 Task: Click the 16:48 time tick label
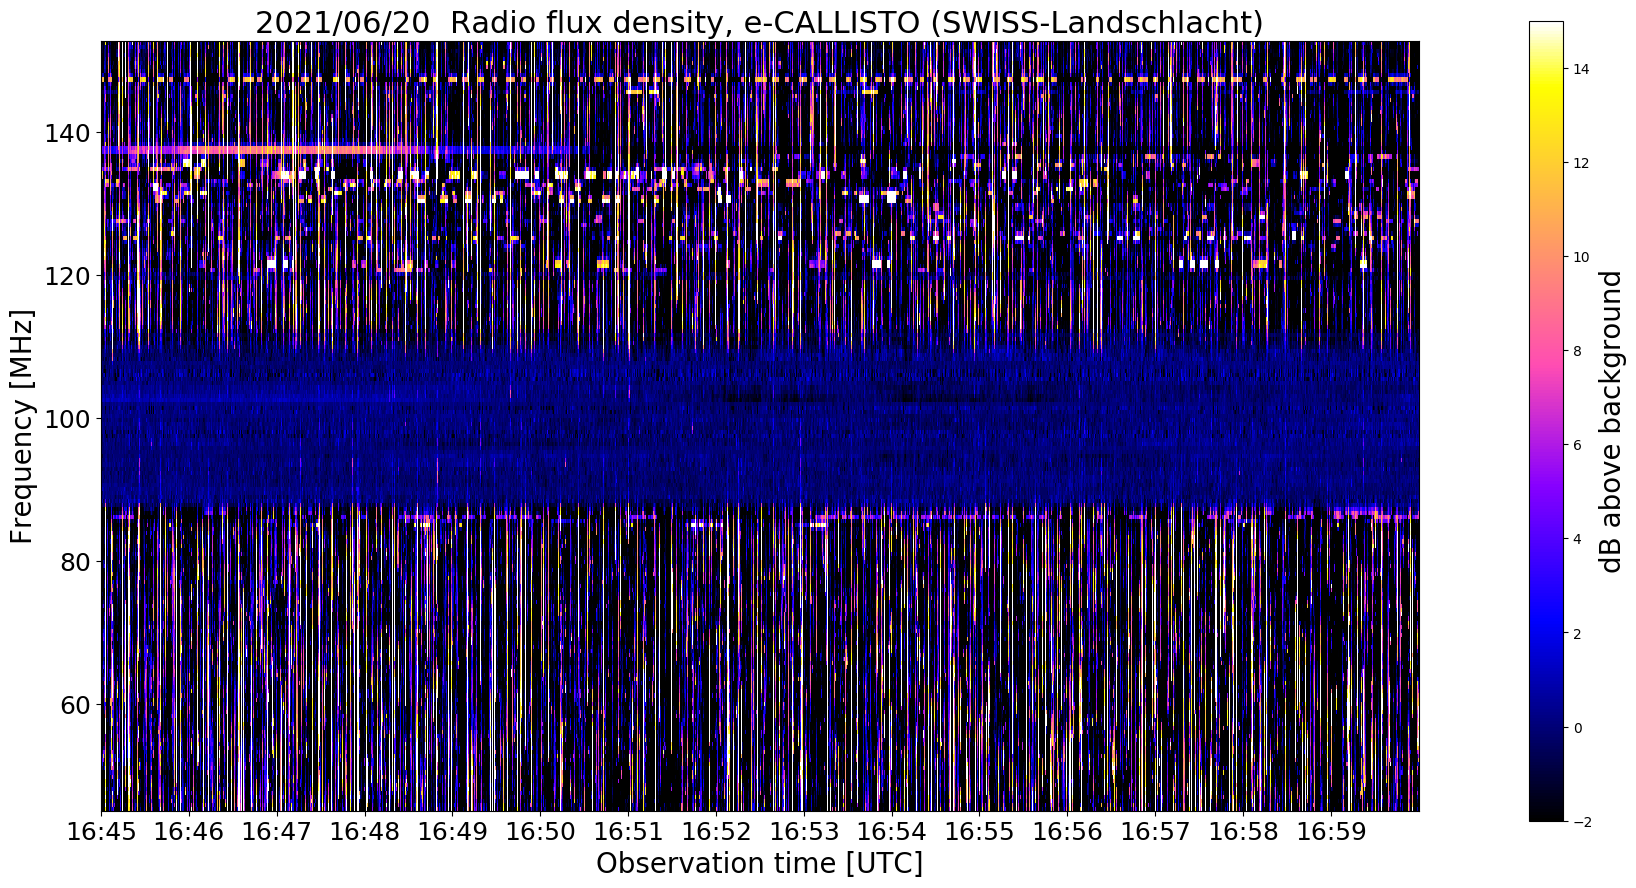pos(365,832)
